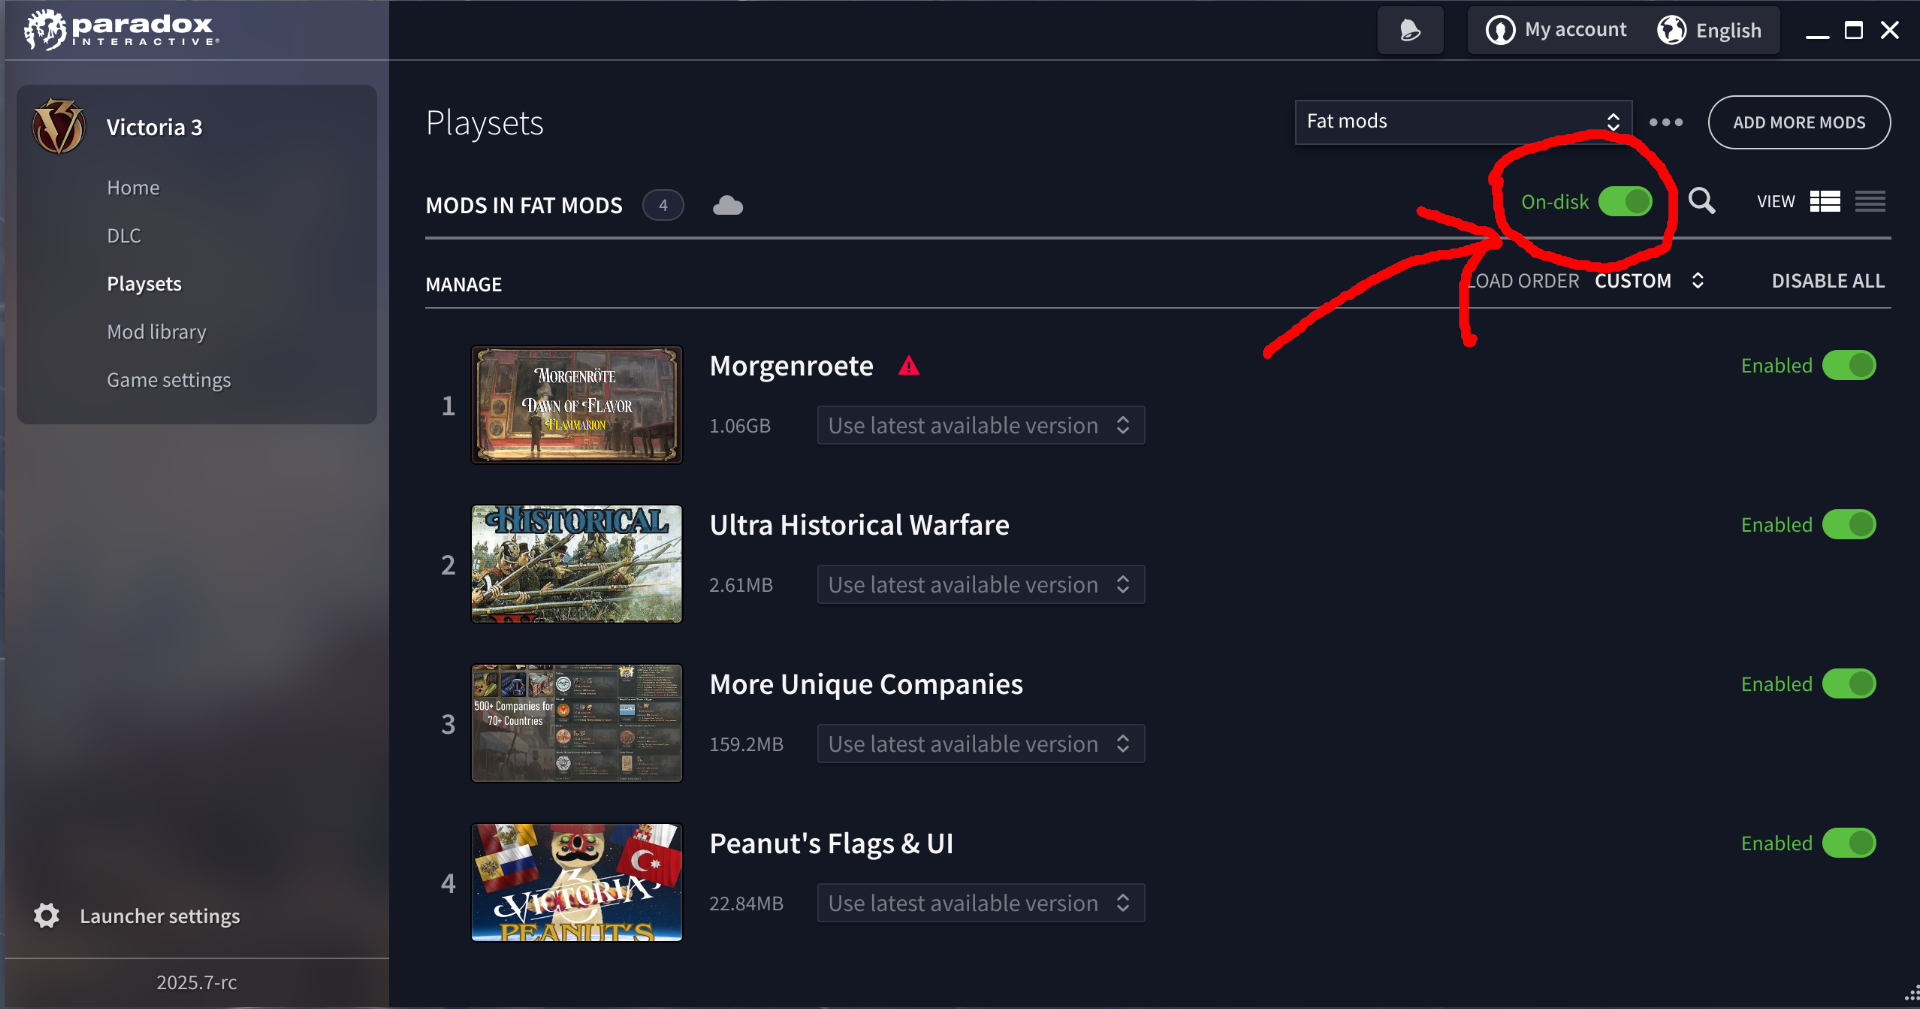Click the 2.61MB size label

pyautogui.click(x=741, y=585)
